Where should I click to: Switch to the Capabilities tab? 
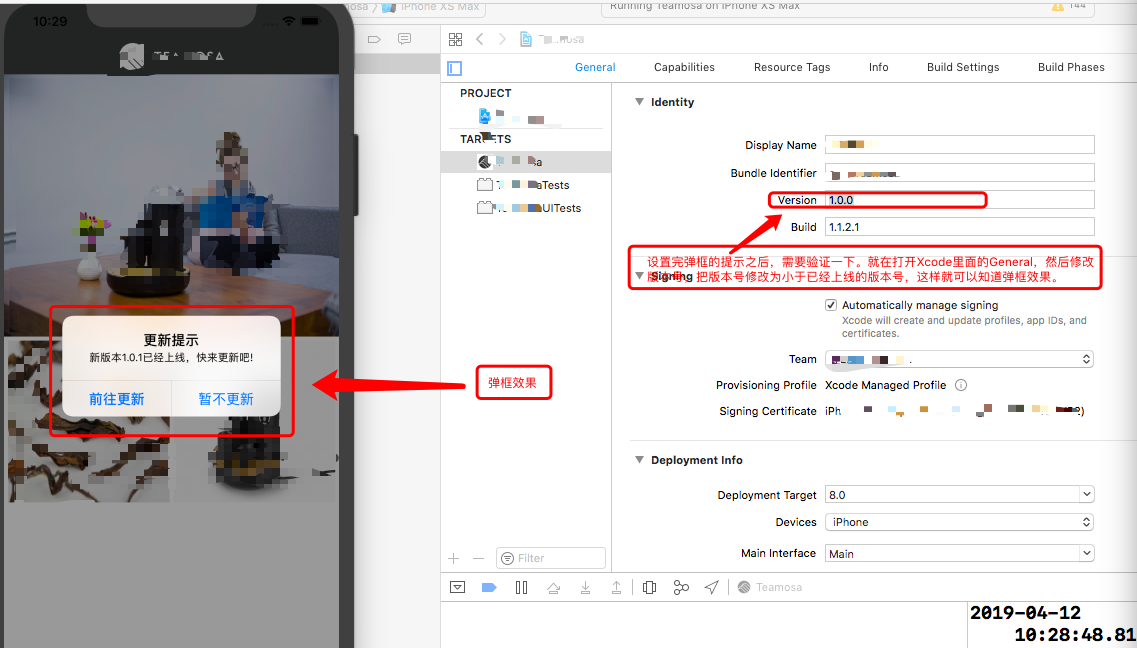click(685, 67)
